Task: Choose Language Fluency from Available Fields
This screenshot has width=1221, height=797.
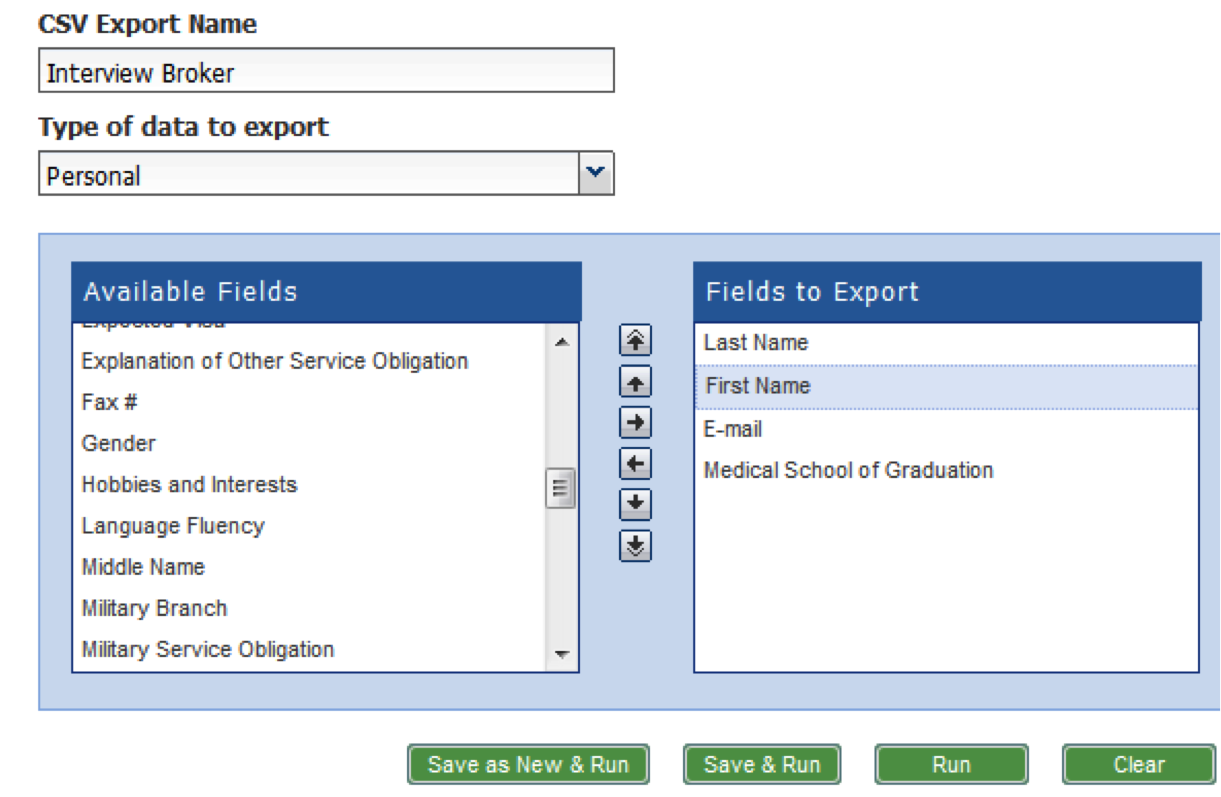Action: coord(173,526)
